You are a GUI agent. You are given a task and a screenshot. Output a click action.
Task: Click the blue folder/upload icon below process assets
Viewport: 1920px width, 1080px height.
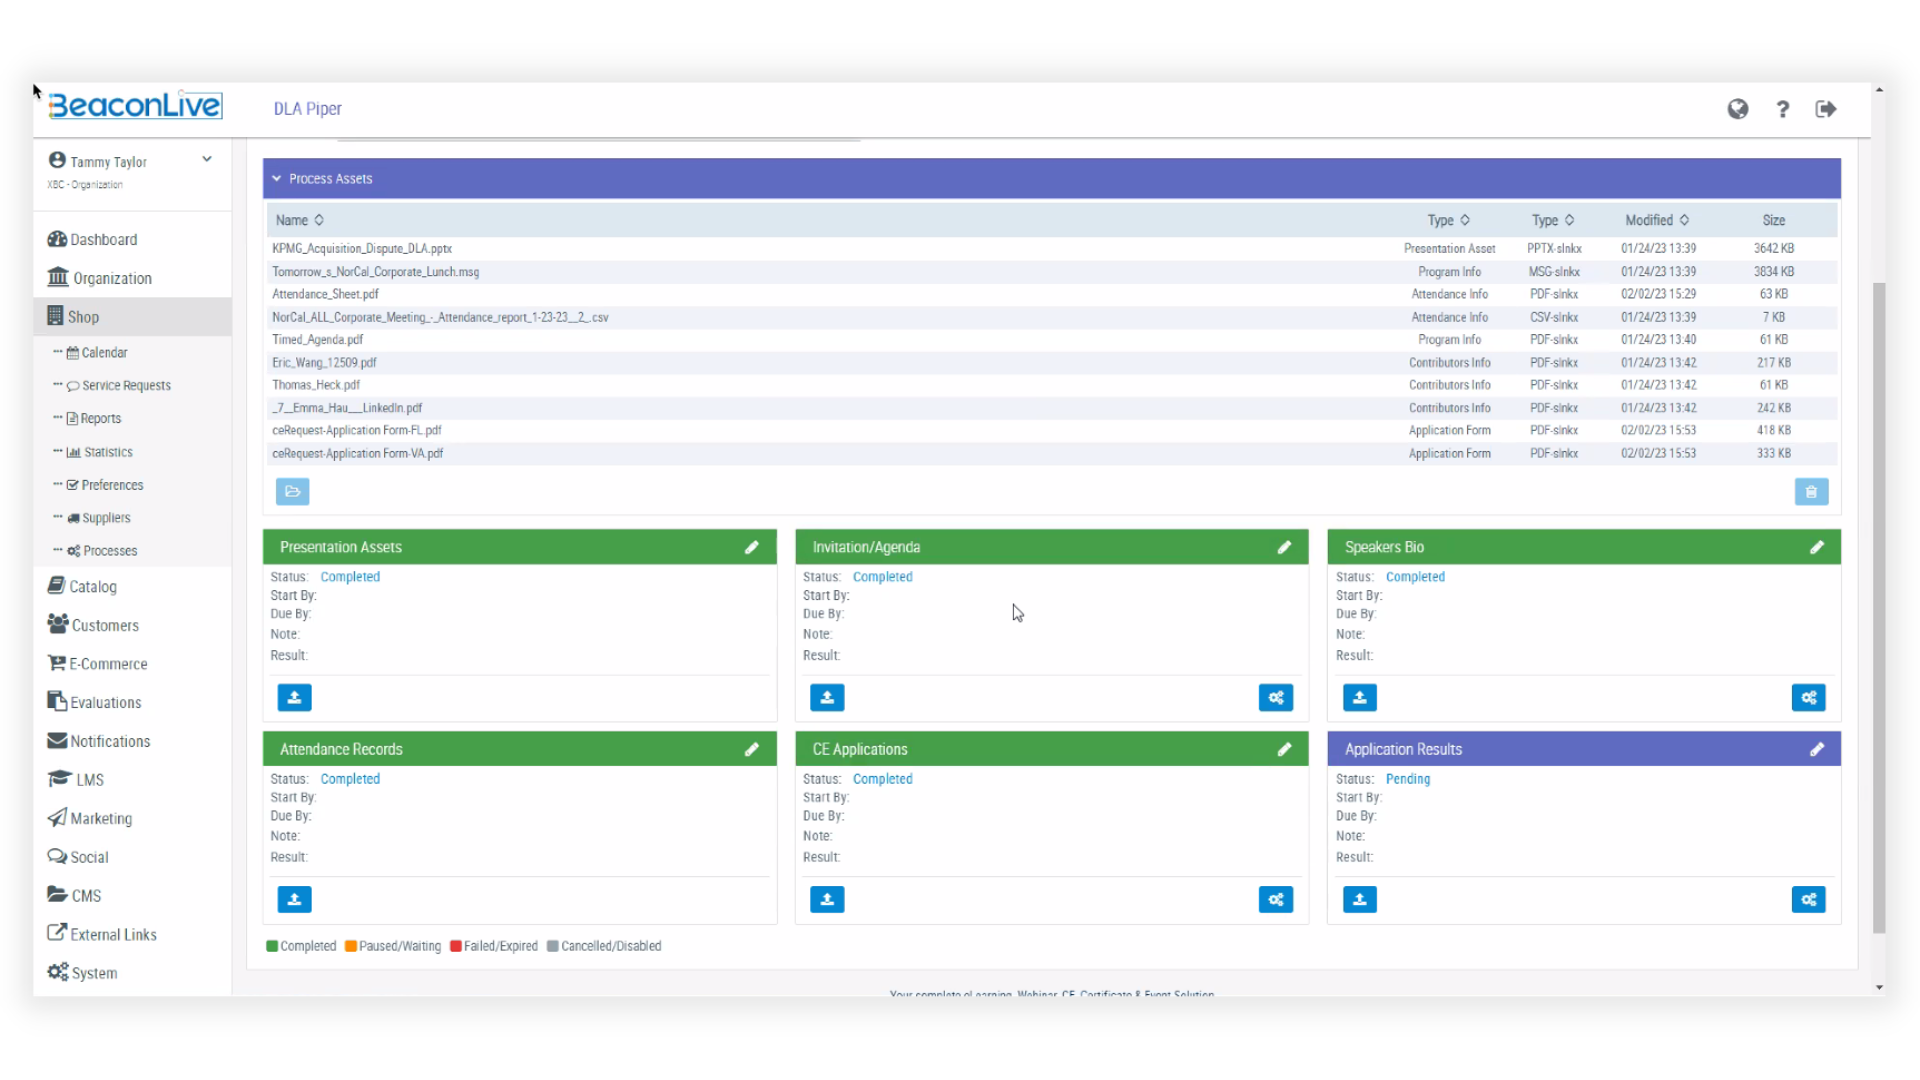pos(291,489)
